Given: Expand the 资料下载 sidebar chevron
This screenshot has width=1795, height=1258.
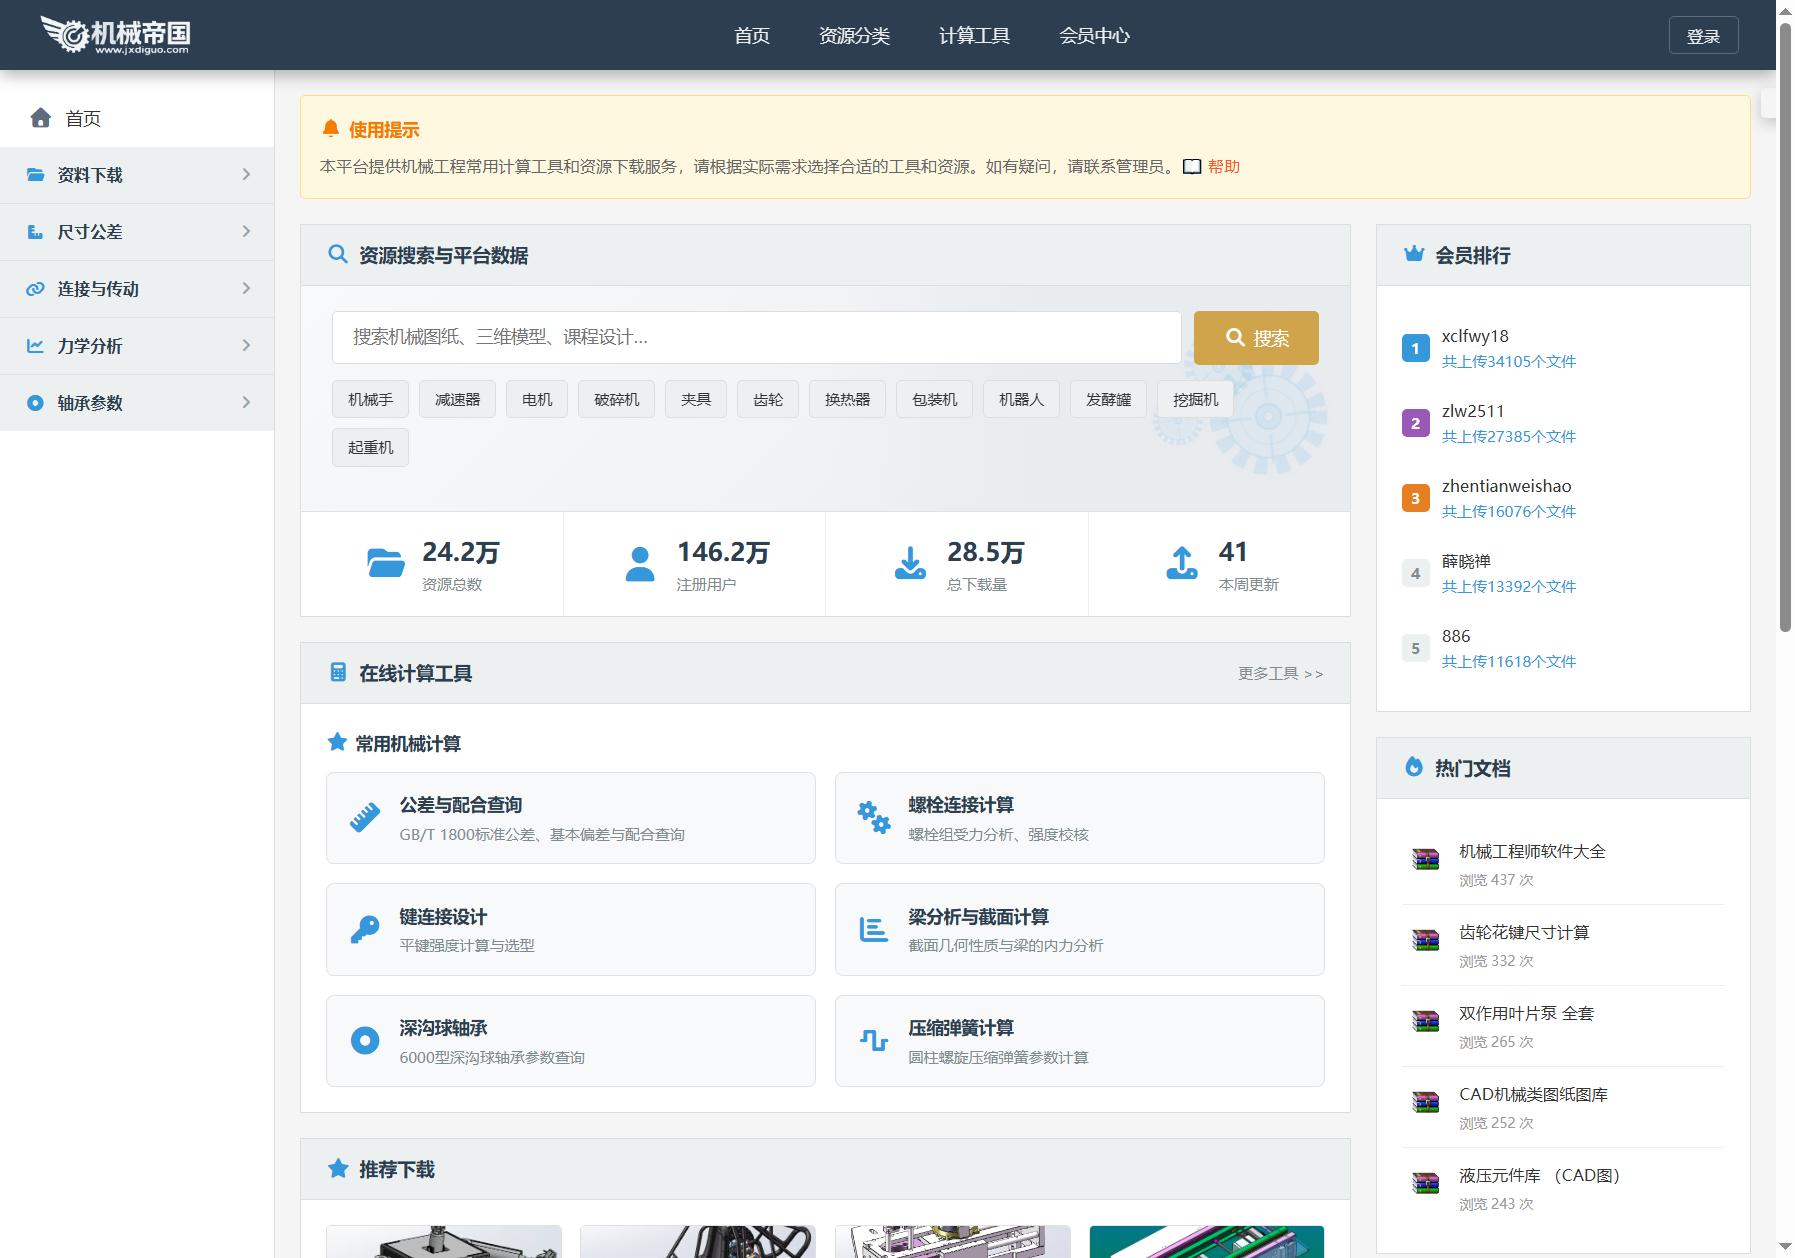Looking at the screenshot, I should click(x=246, y=175).
